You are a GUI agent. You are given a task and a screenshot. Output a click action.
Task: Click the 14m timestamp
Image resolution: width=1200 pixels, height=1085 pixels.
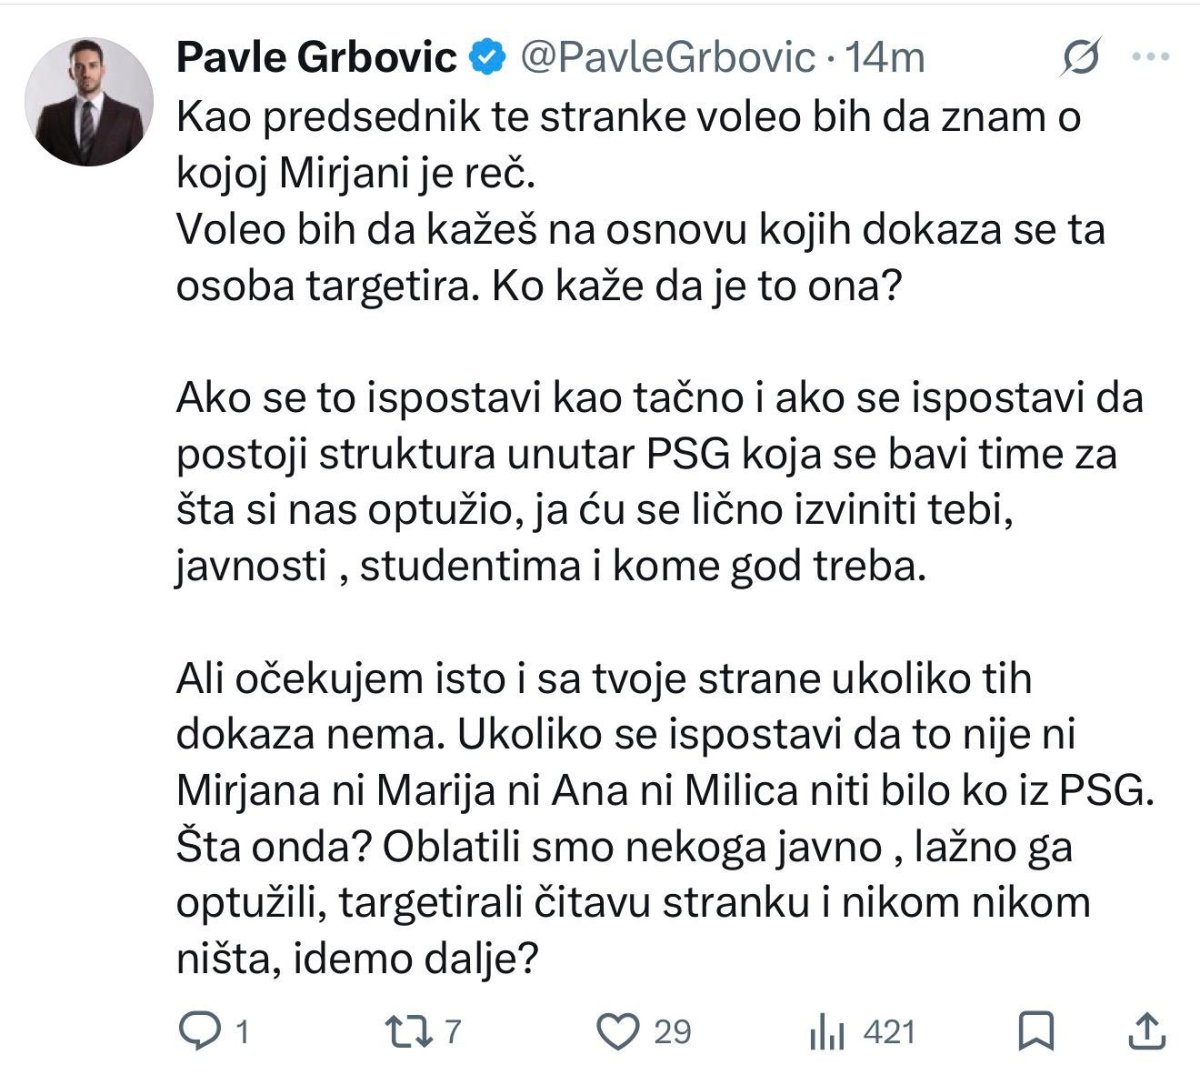click(886, 57)
